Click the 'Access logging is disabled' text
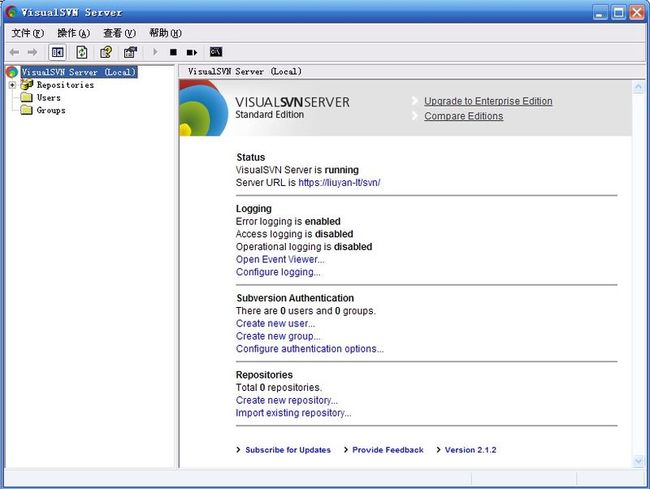The width and height of the screenshot is (650, 489). [294, 234]
